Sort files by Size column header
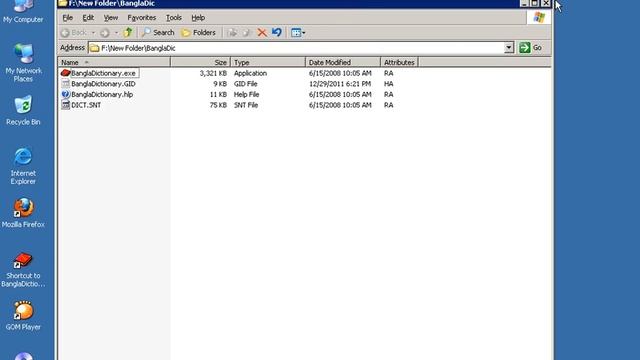Viewport: 640px width, 360px height. pyautogui.click(x=200, y=62)
